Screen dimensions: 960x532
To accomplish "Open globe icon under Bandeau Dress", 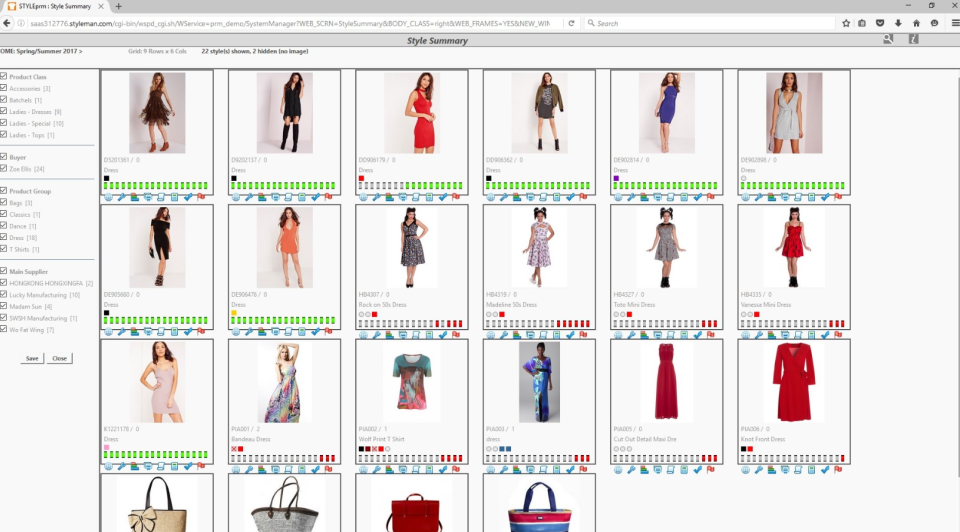I will [236, 470].
